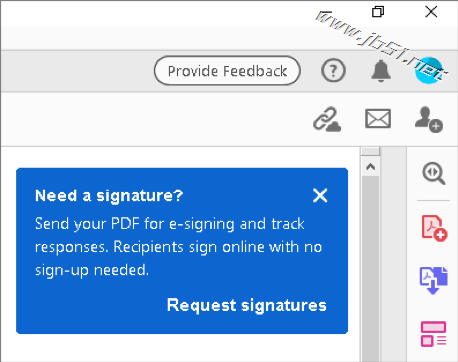Image resolution: width=458 pixels, height=362 pixels.
Task: Click the Need a signature heading text
Action: pos(109,196)
